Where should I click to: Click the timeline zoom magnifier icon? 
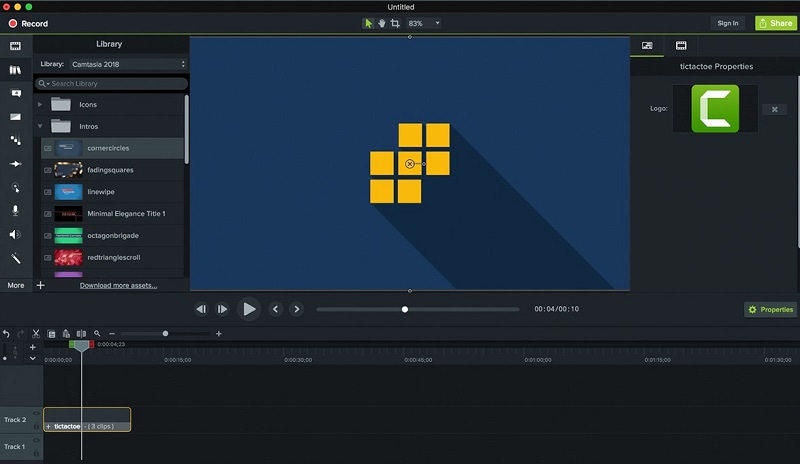point(97,333)
